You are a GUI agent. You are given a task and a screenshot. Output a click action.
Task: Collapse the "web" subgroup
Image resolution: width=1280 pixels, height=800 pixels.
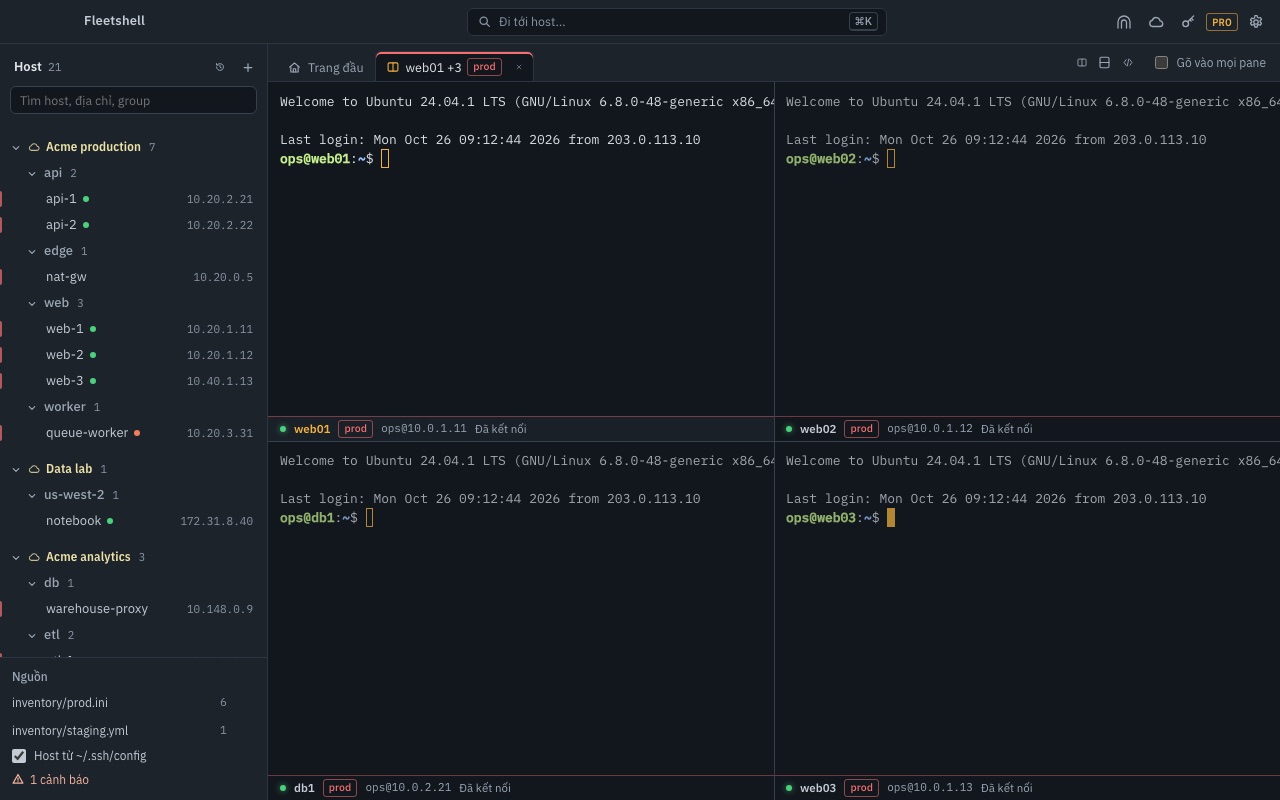pos(32,303)
